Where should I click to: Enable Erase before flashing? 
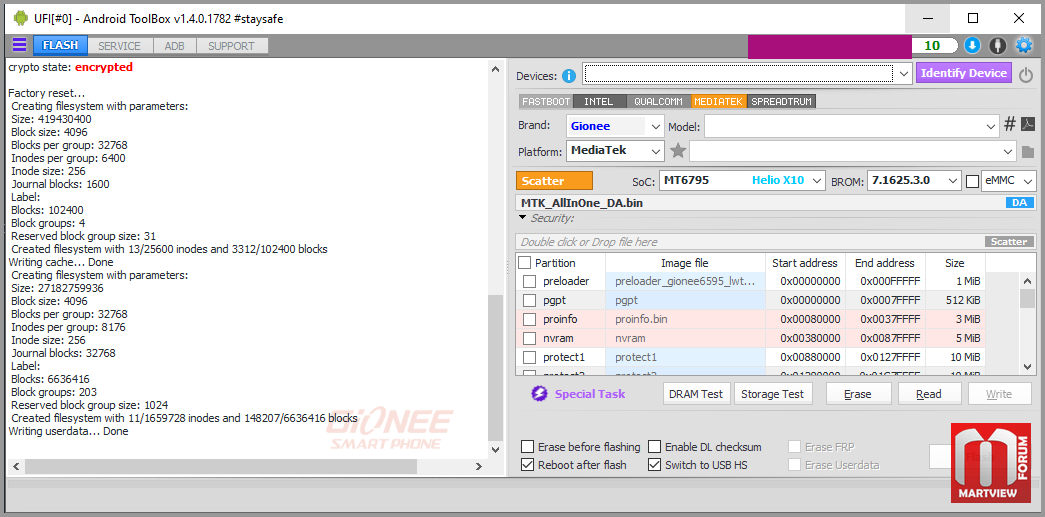(x=528, y=447)
